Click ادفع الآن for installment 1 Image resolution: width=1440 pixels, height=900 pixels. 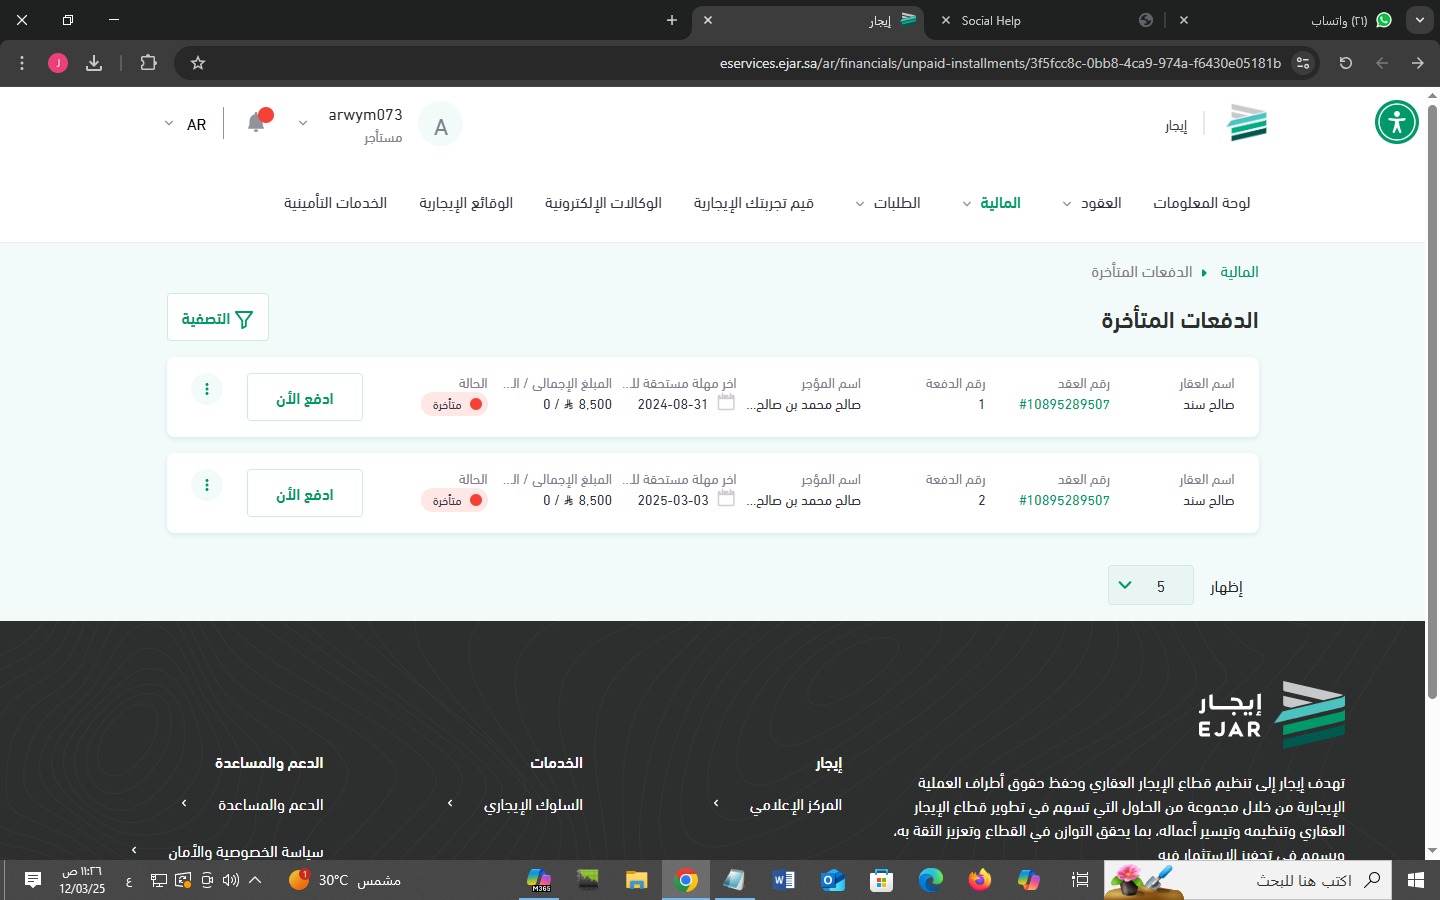305,398
